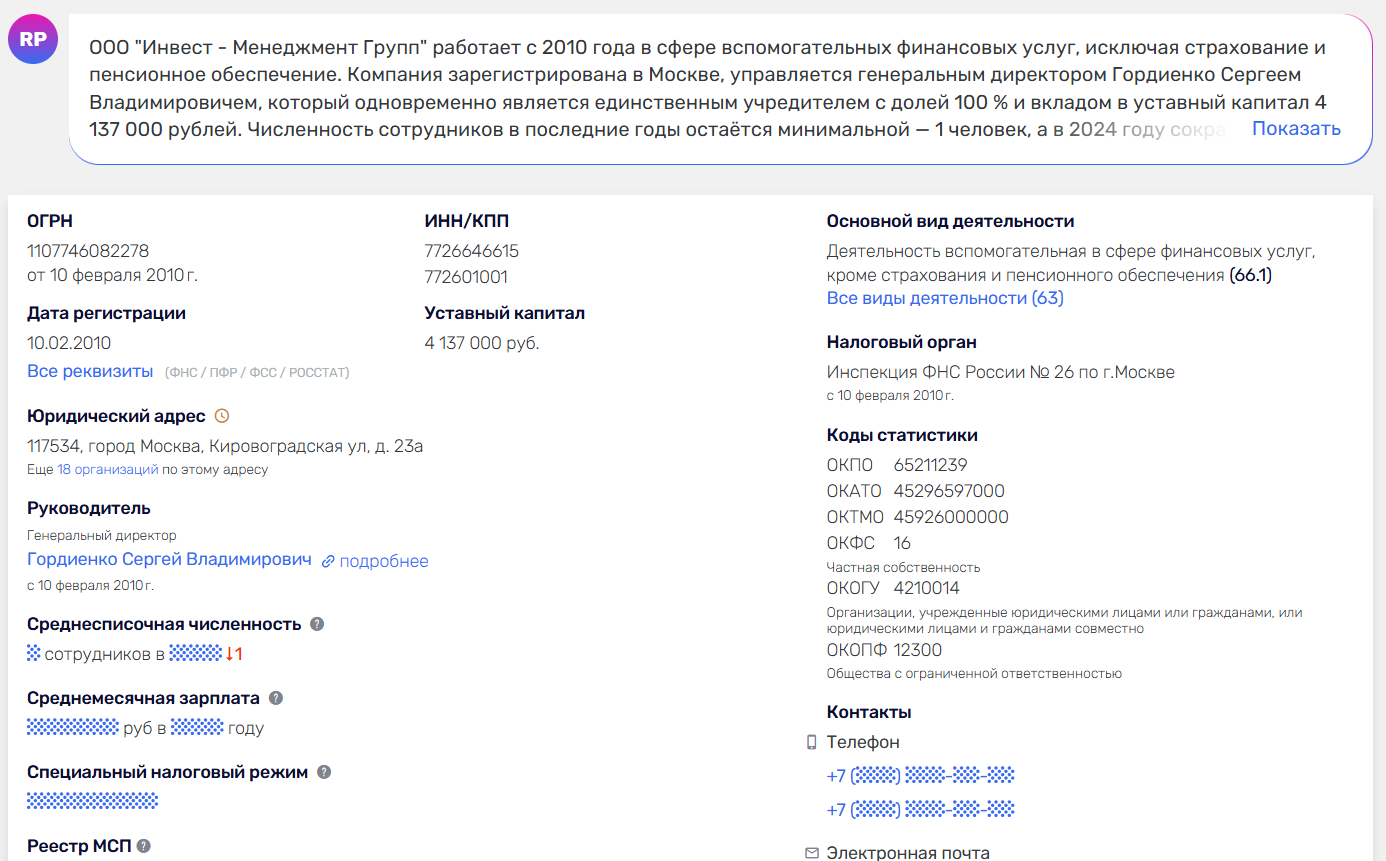1386x861 pixels.
Task: Click help icon next to Реестр МСП
Action: (x=144, y=846)
